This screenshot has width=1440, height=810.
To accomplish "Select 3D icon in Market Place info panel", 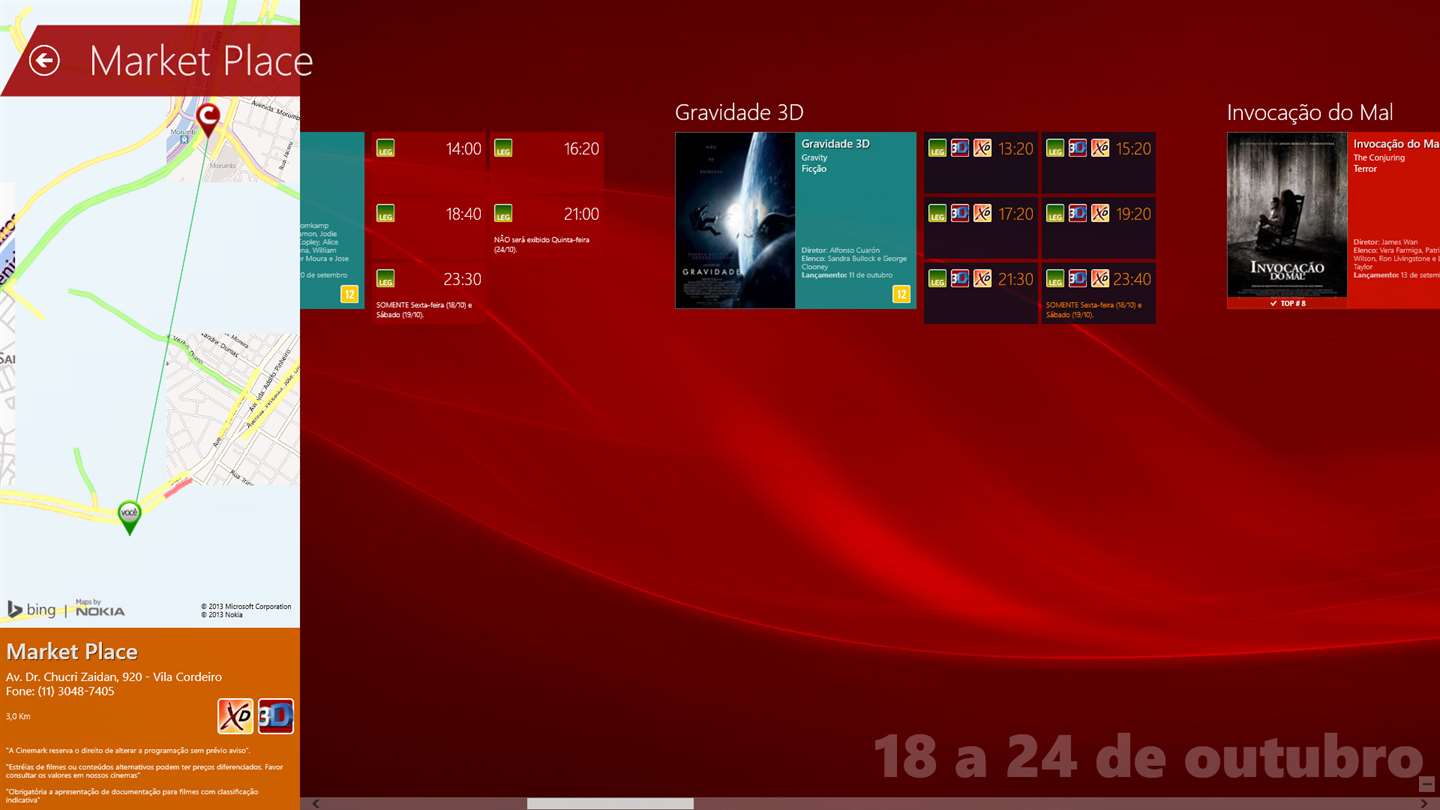I will (276, 716).
